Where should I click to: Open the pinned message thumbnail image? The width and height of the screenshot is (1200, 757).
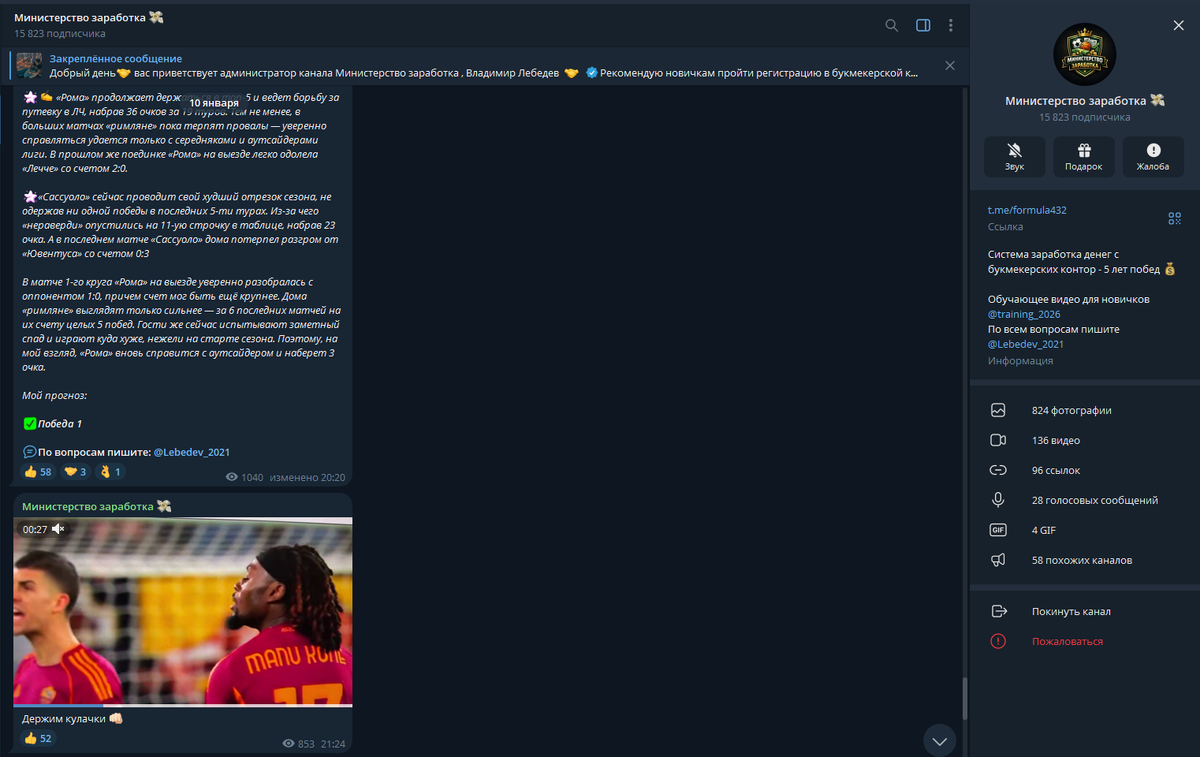[29, 66]
